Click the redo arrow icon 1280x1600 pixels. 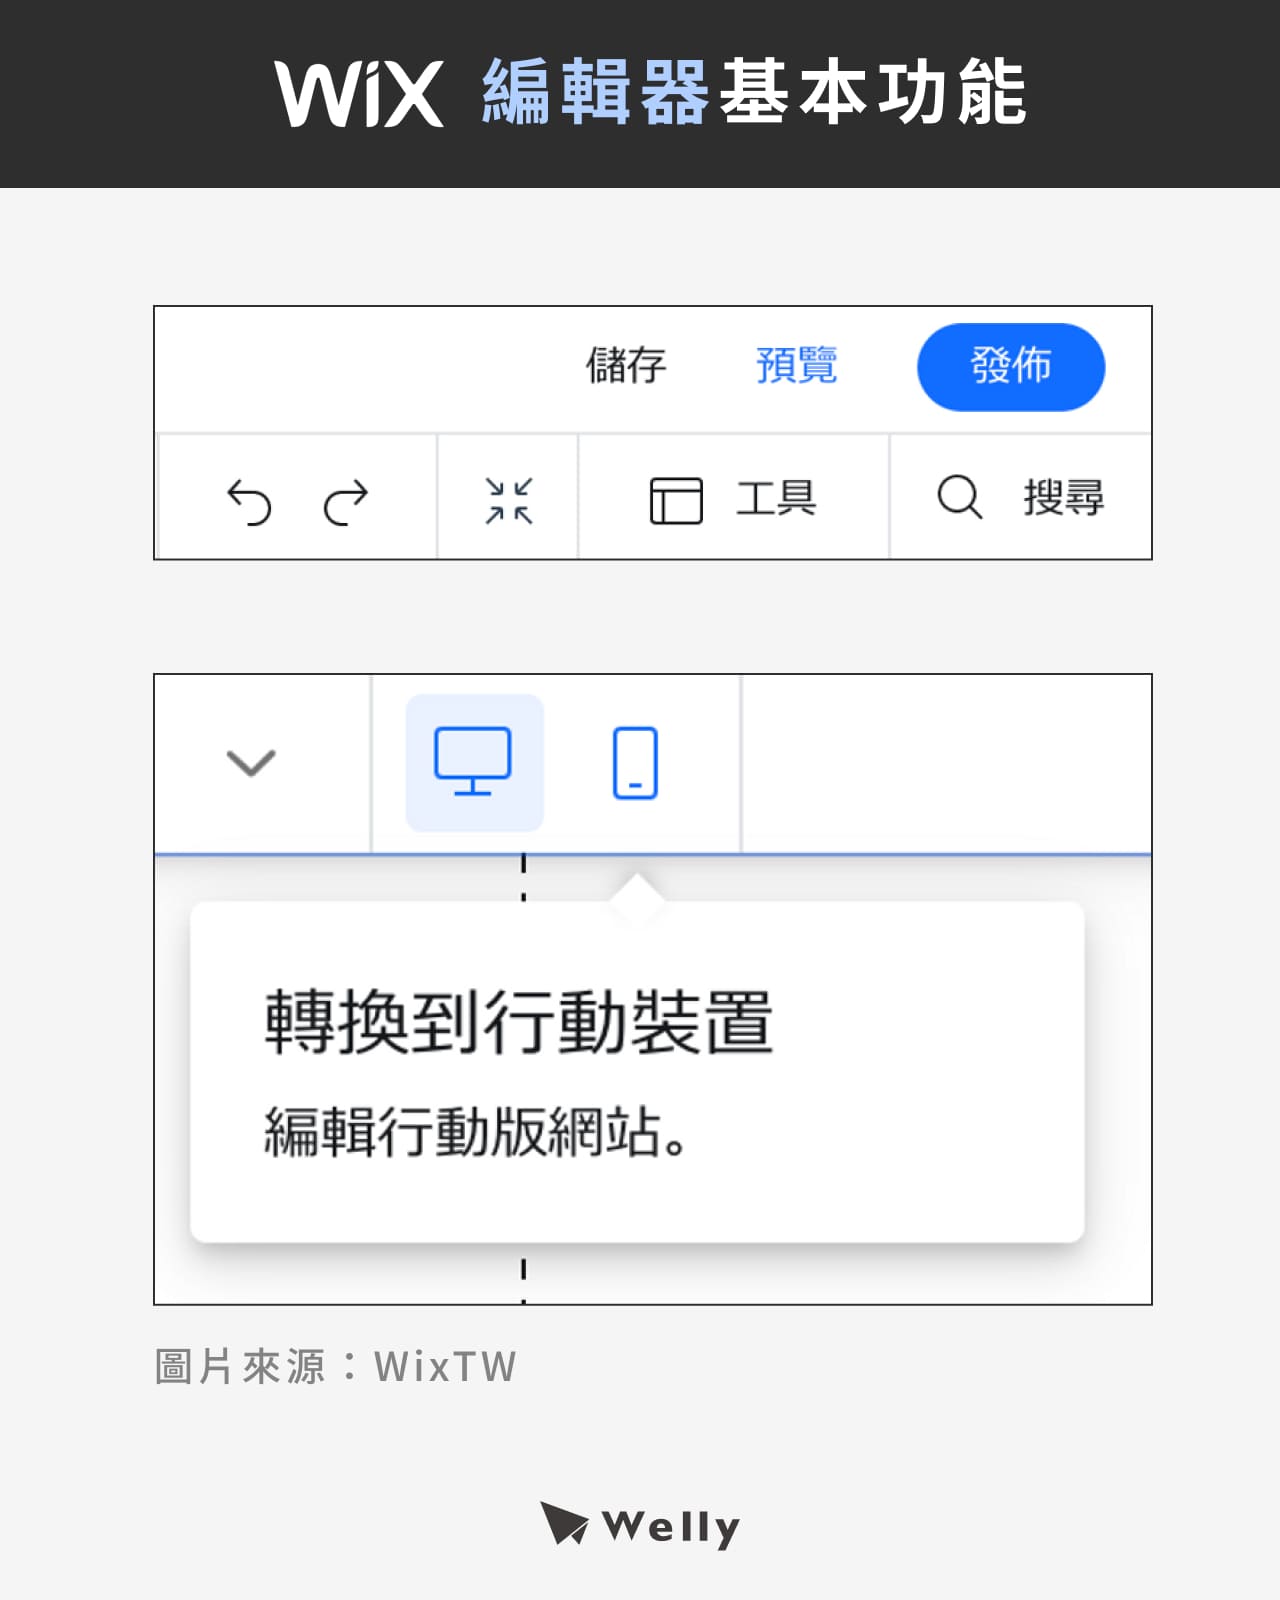coord(346,501)
